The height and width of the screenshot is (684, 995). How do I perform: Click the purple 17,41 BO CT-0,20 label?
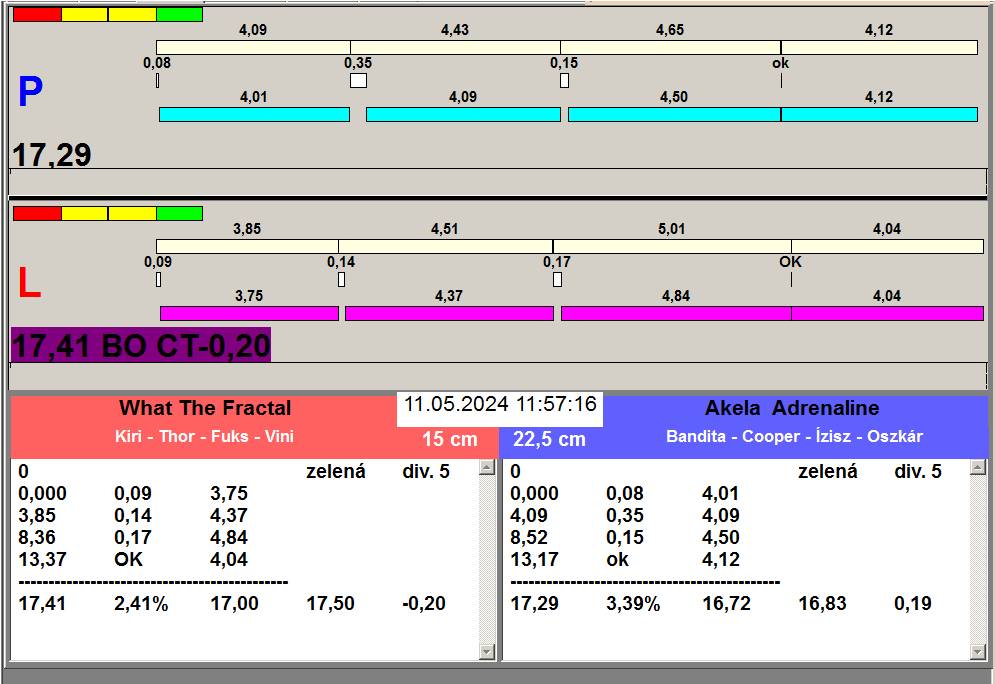141,345
